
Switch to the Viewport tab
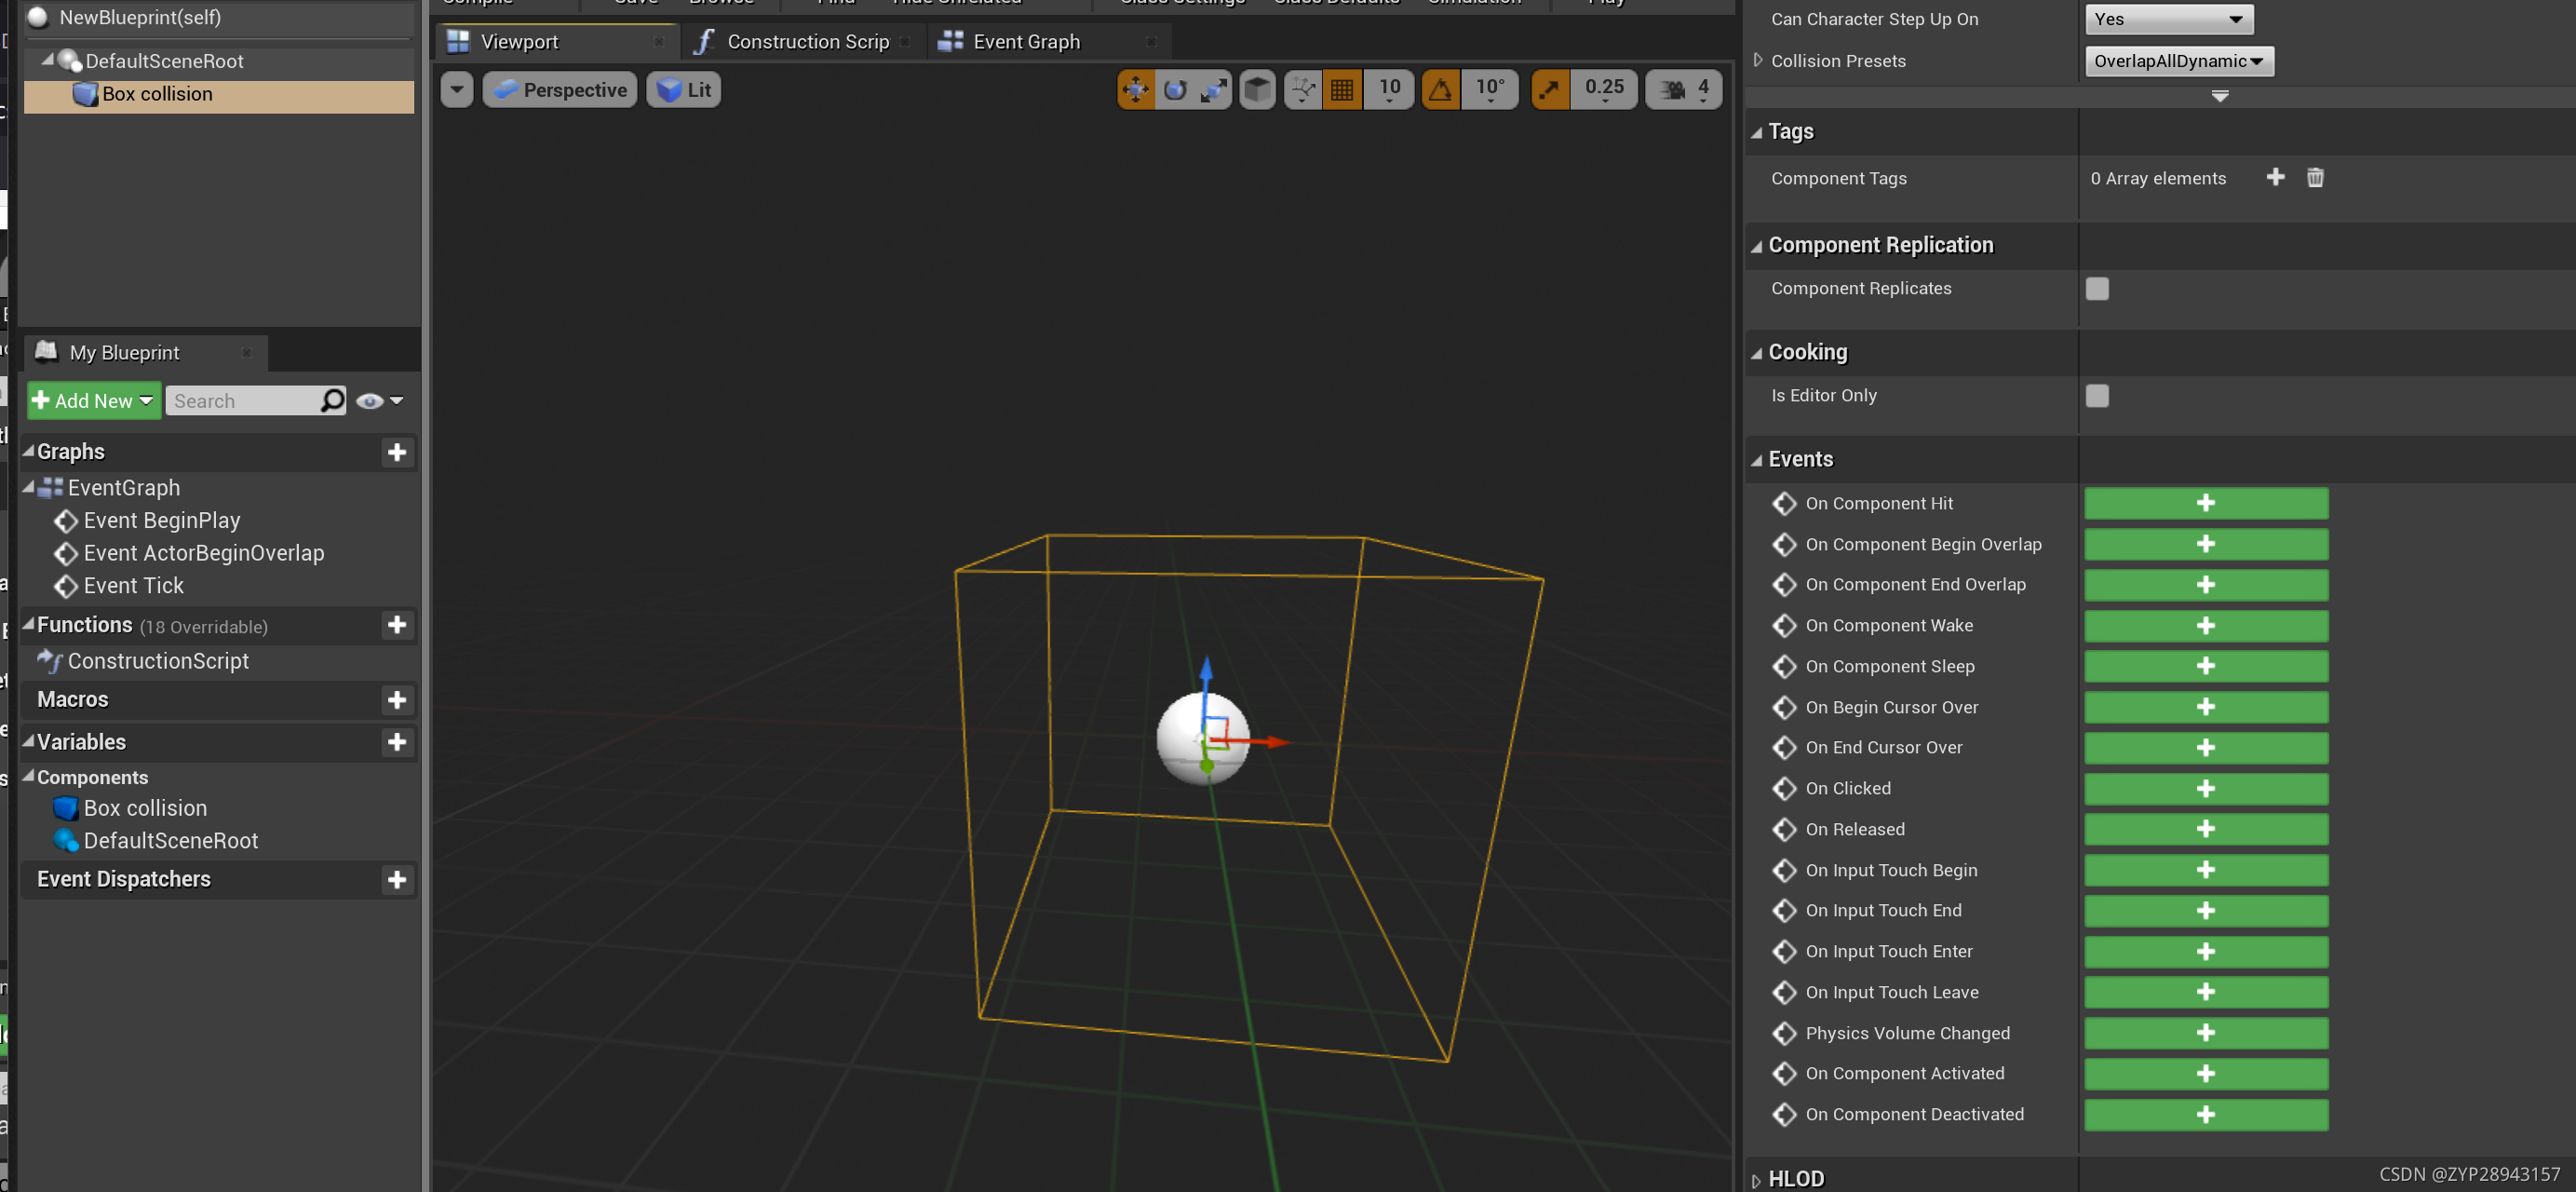(x=555, y=42)
